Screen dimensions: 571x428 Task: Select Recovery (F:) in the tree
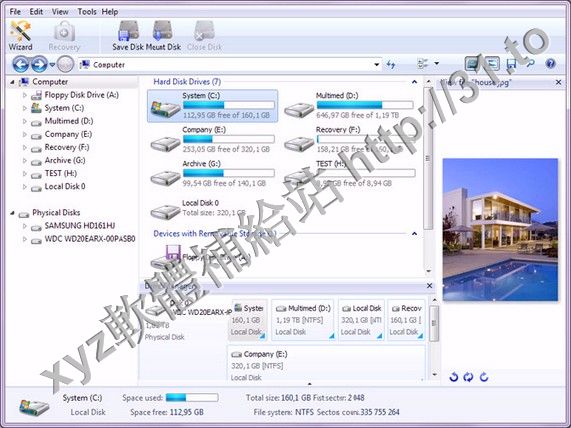pyautogui.click(x=67, y=148)
